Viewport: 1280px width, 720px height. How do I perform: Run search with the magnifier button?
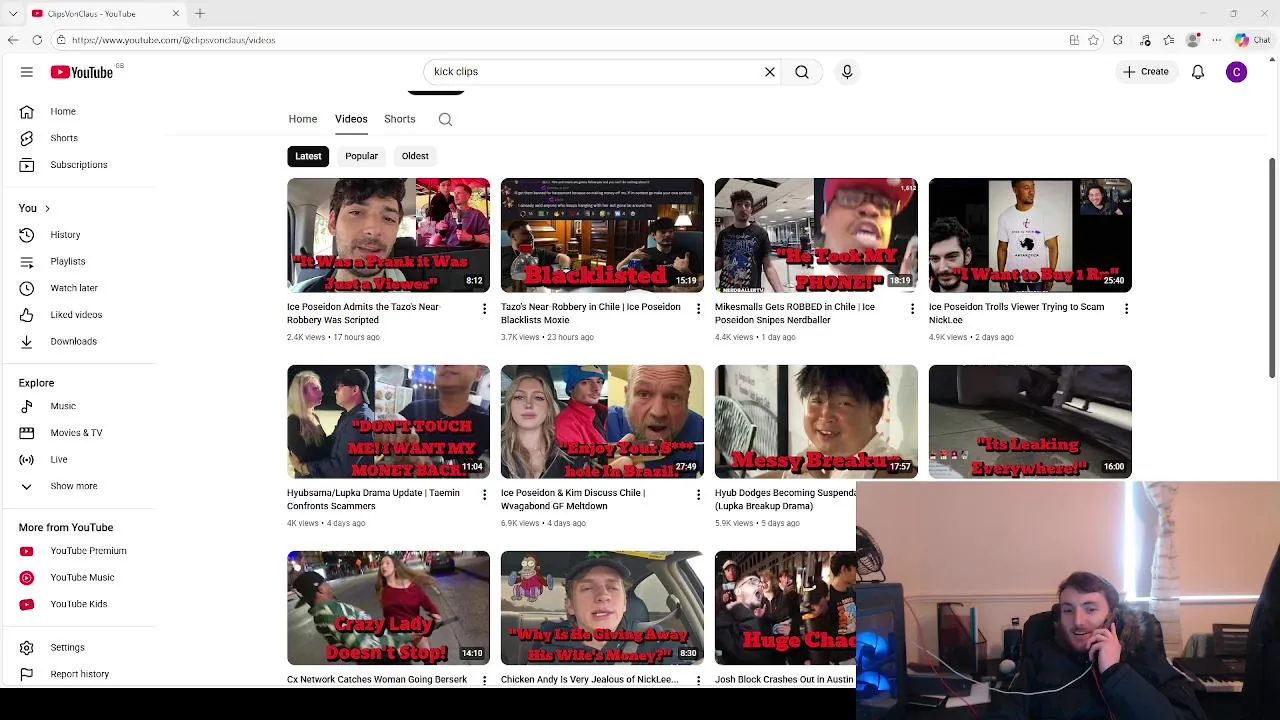[x=802, y=72]
